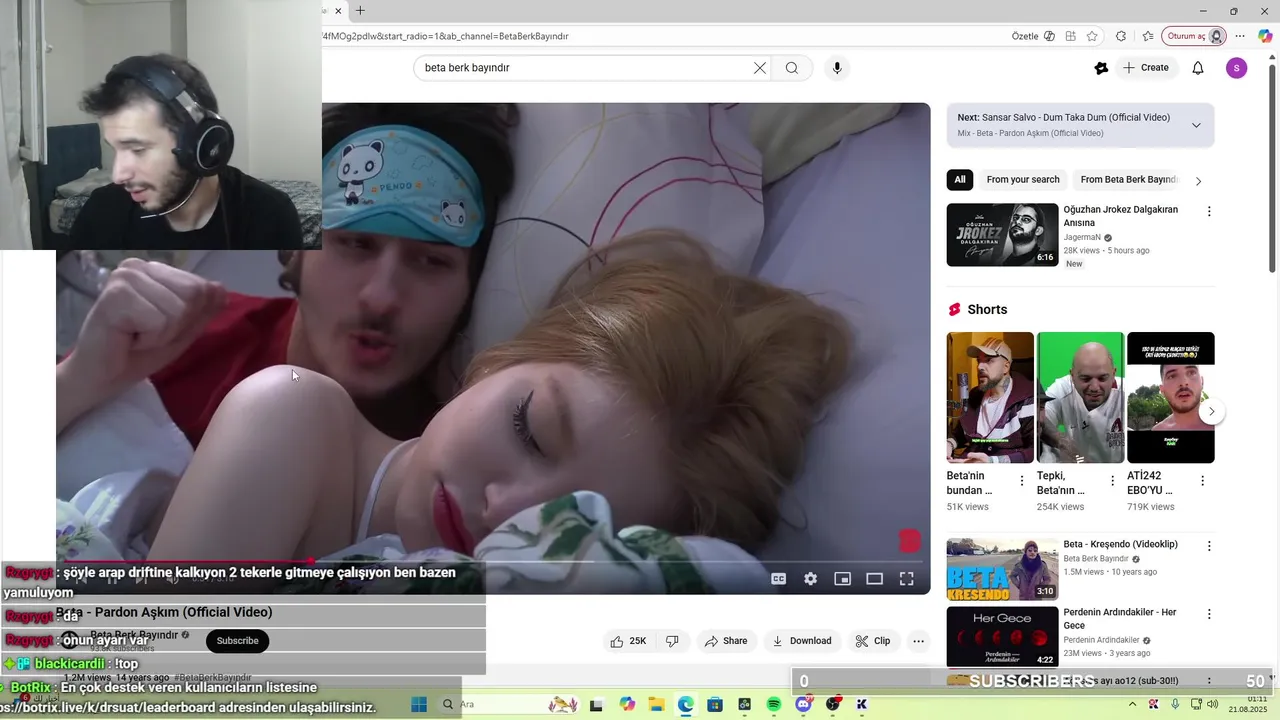Screen dimensions: 1280x720
Task: Open File Explorer from the taskbar
Action: pyautogui.click(x=656, y=705)
